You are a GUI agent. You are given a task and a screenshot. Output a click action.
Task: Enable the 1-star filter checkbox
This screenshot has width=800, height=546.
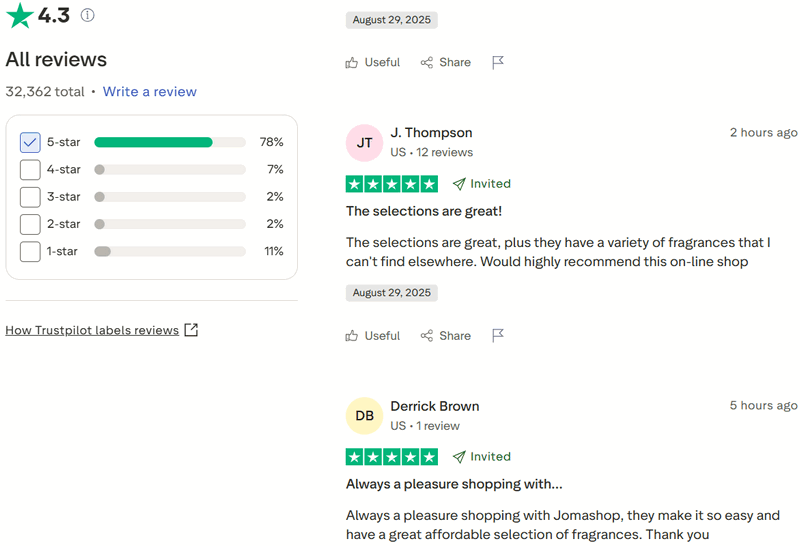click(x=30, y=251)
